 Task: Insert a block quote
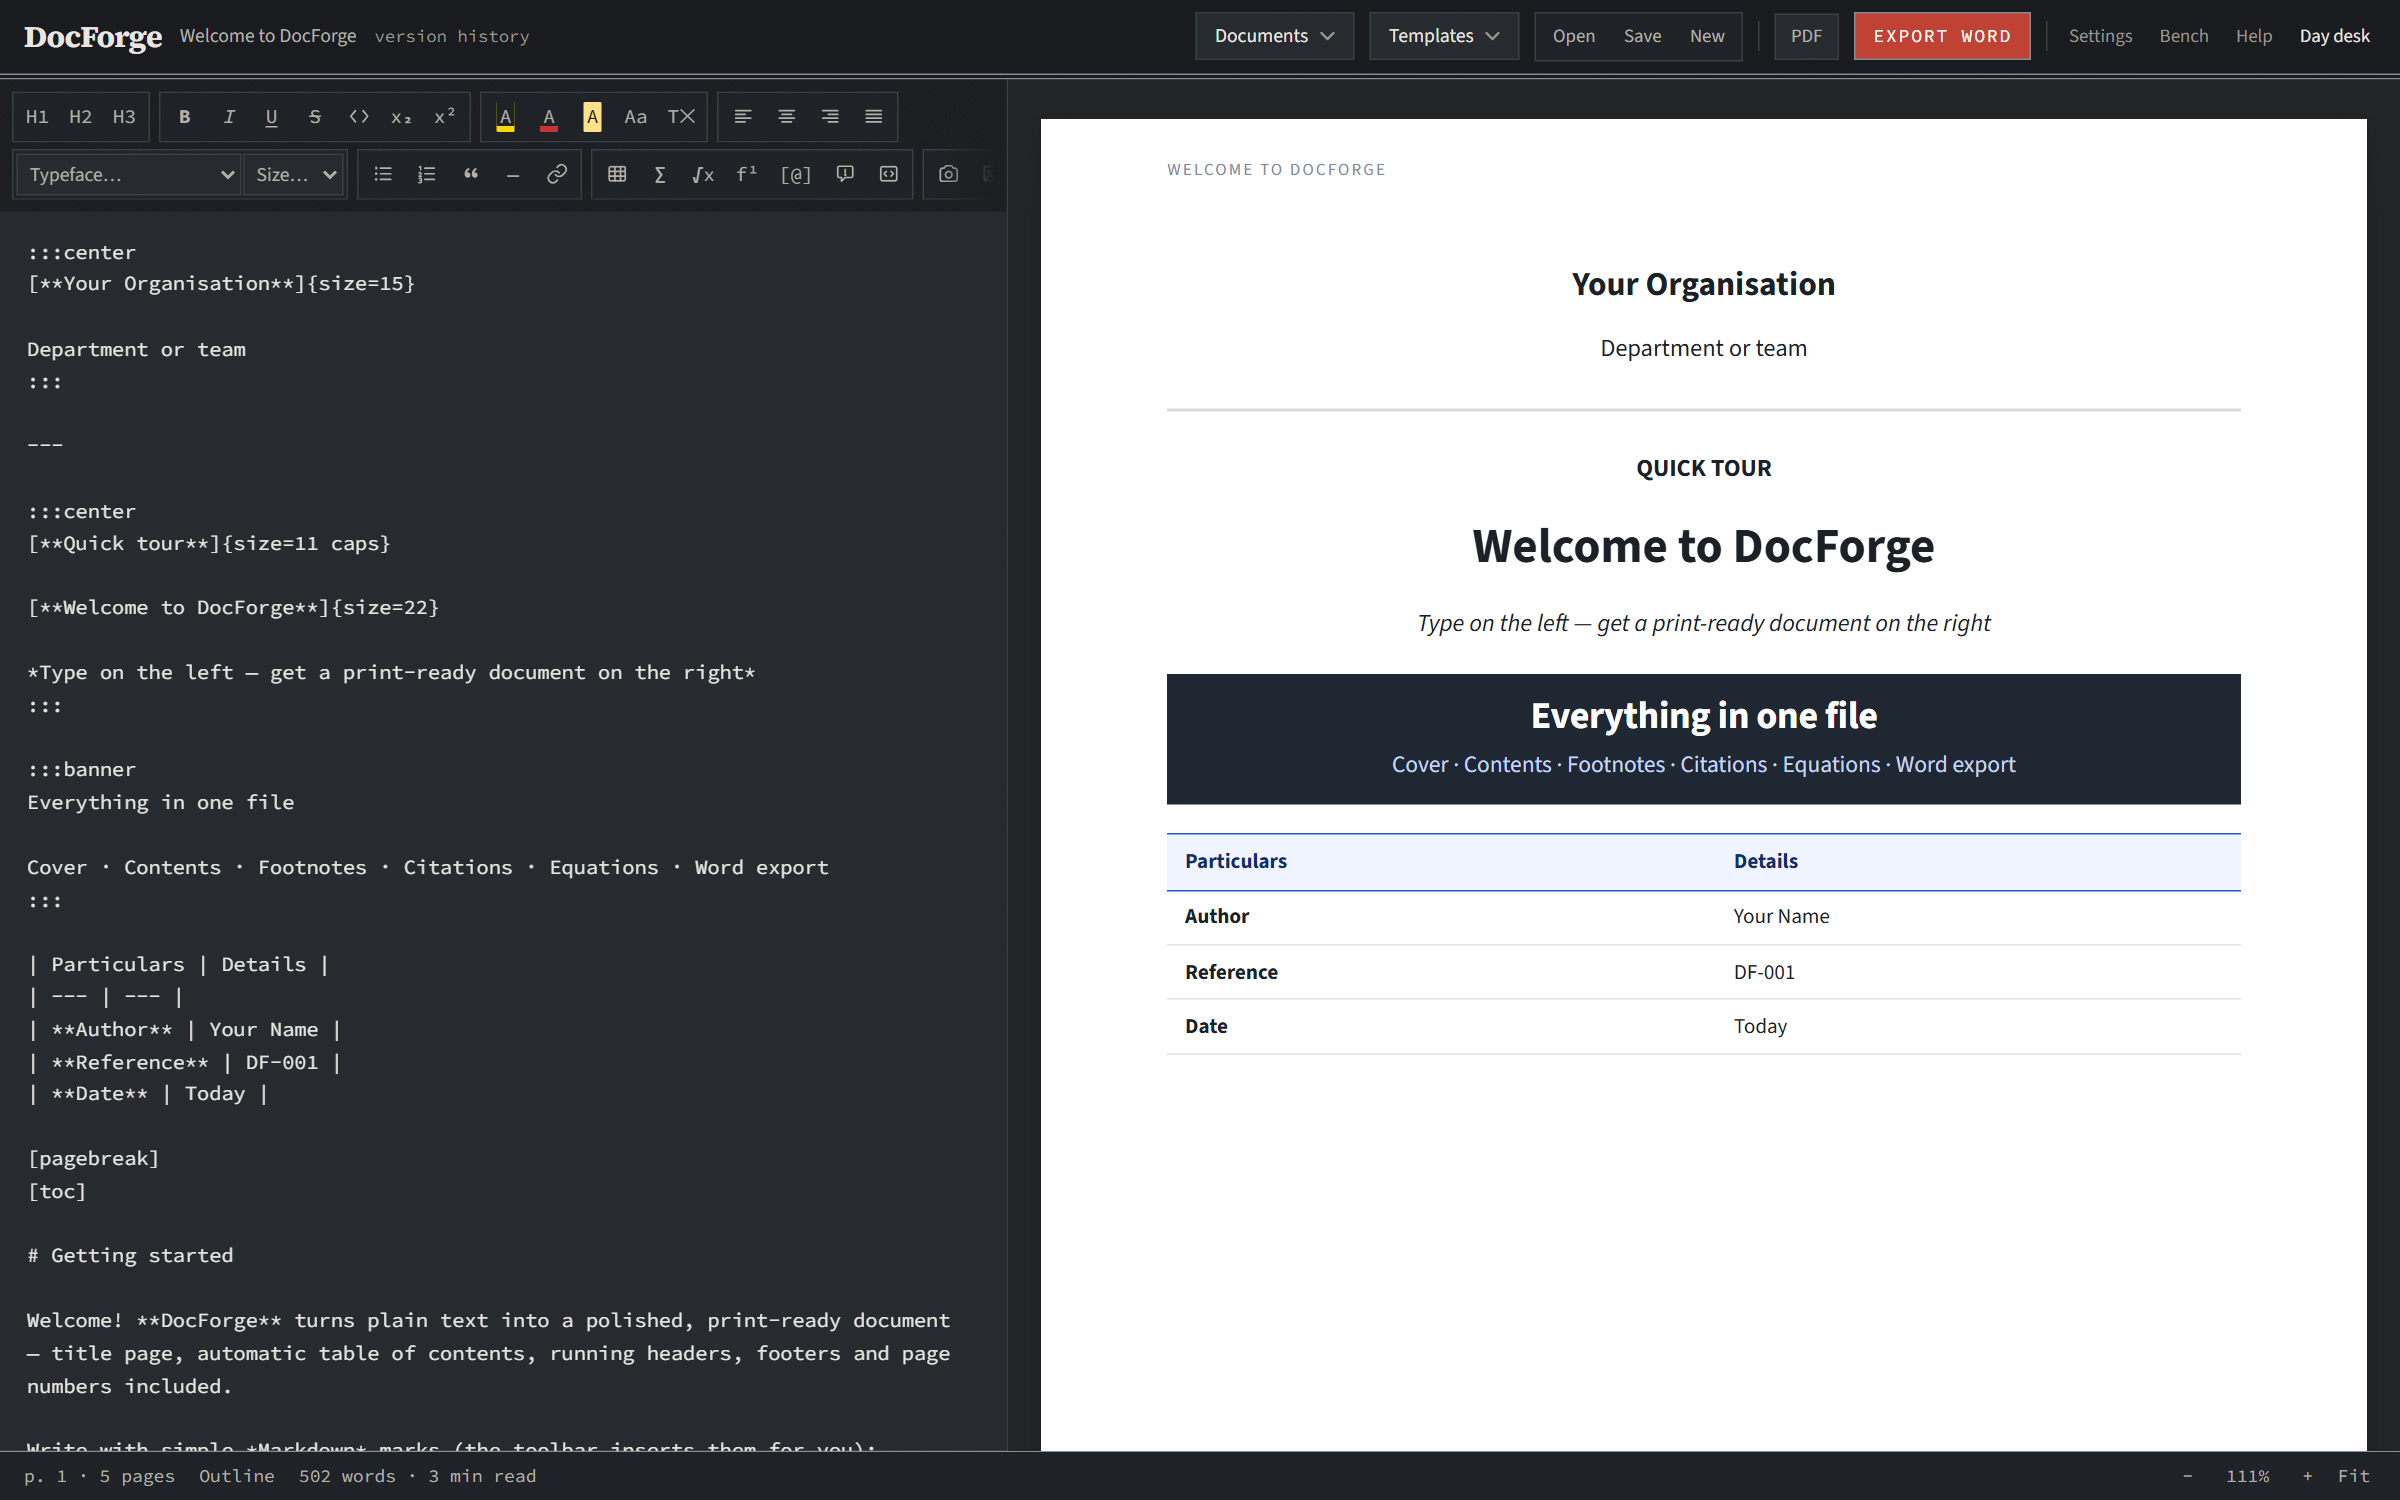[470, 174]
